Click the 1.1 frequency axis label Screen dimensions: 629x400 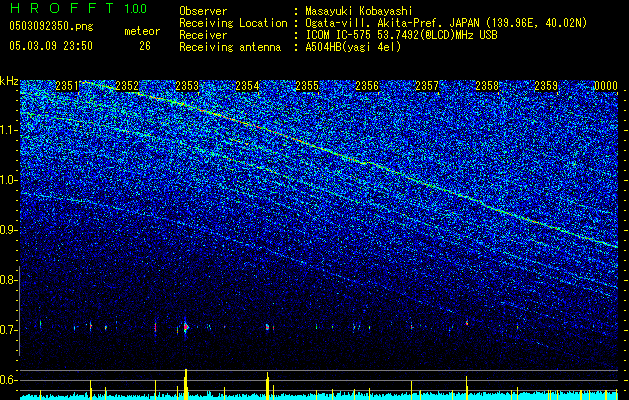[9, 130]
